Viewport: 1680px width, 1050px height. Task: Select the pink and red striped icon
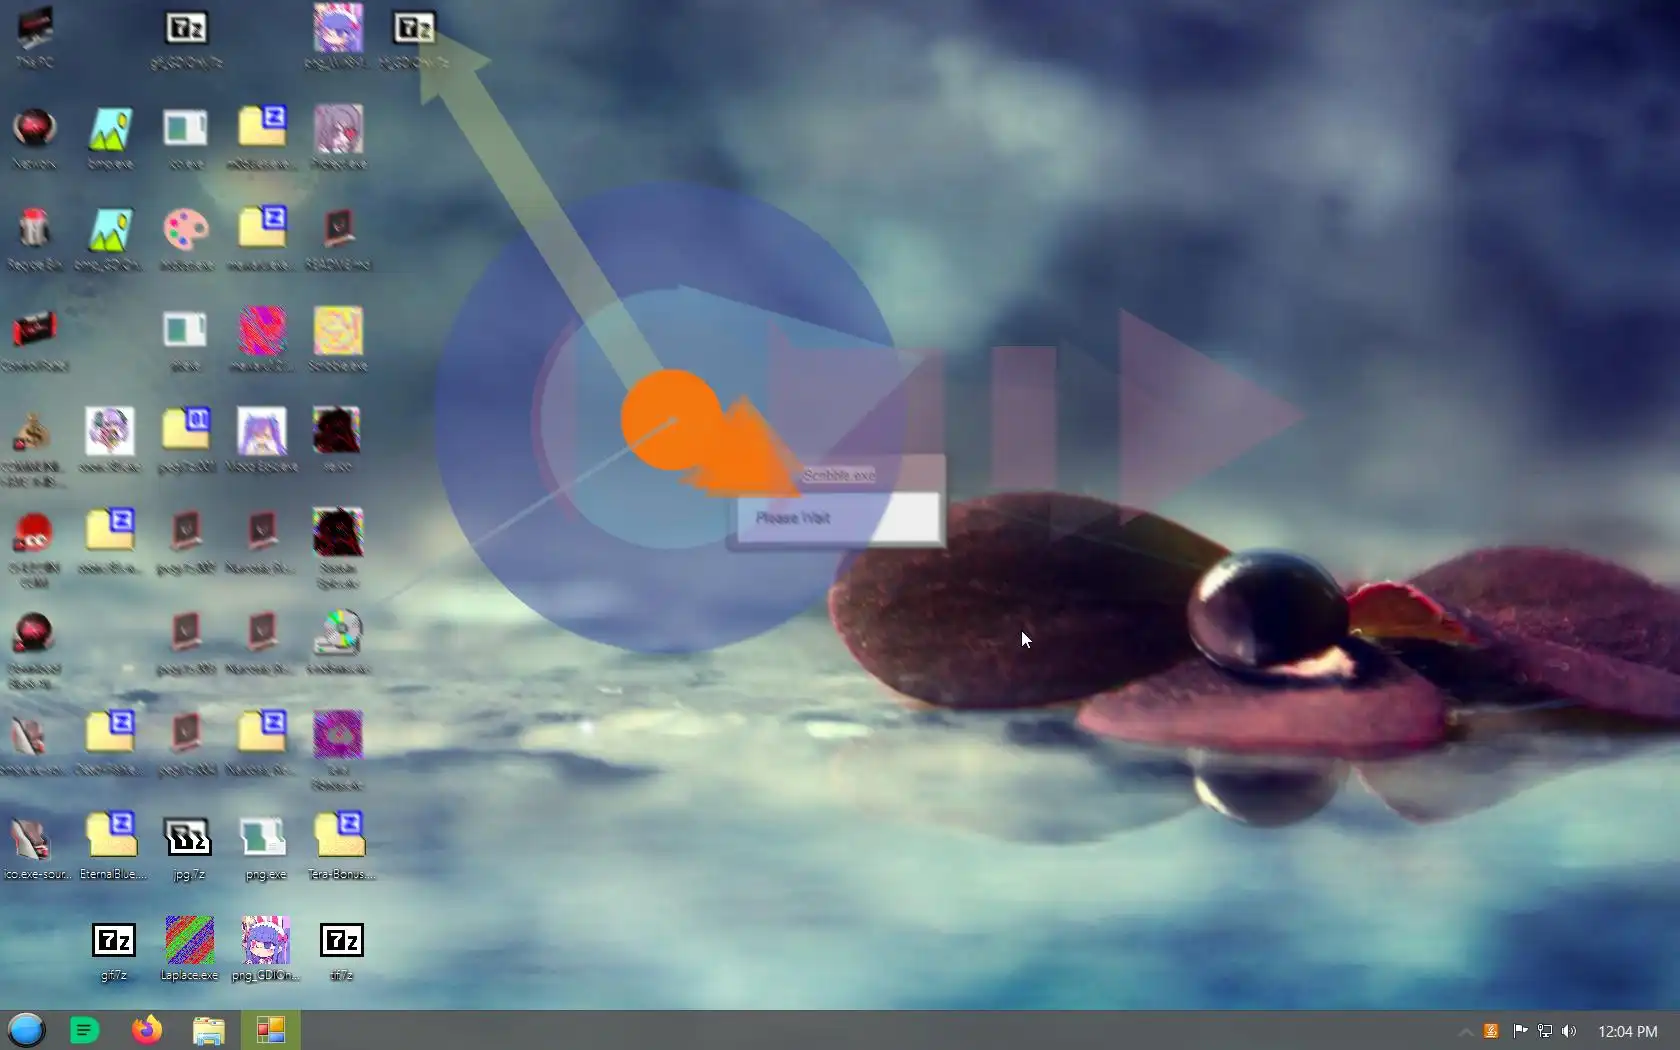pos(262,330)
